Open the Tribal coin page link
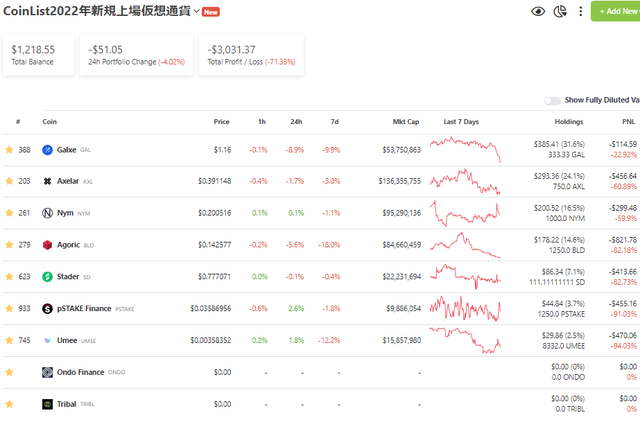The image size is (640, 422). pyautogui.click(x=67, y=404)
